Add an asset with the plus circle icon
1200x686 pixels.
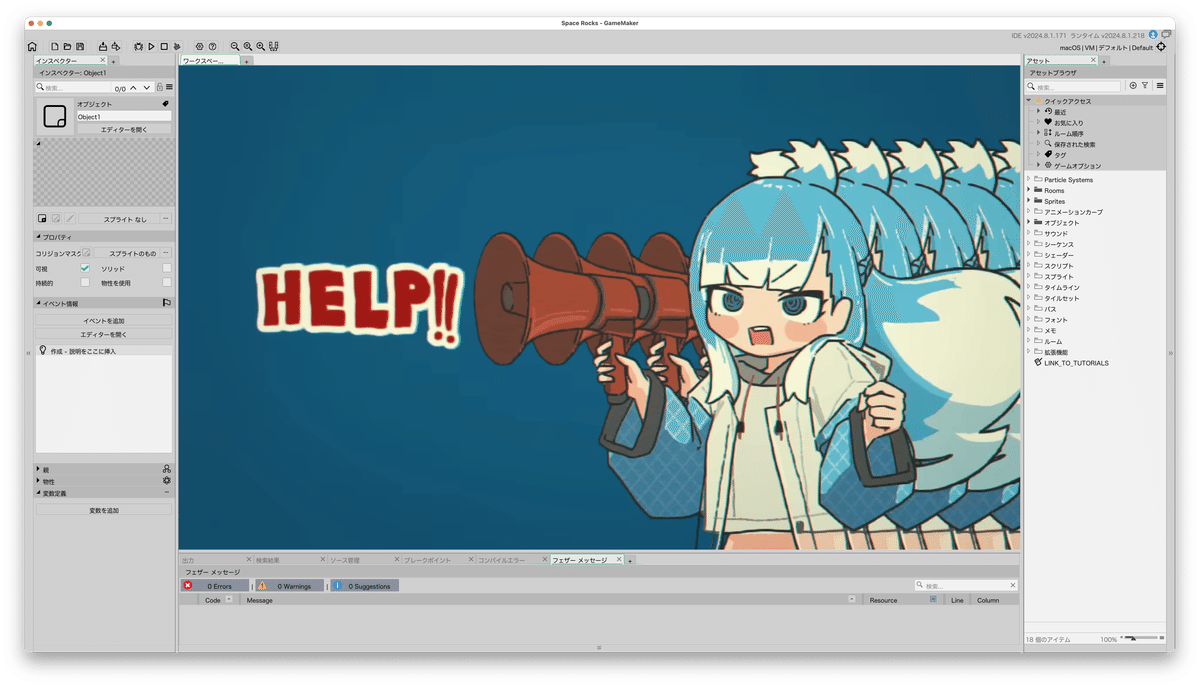click(1133, 86)
